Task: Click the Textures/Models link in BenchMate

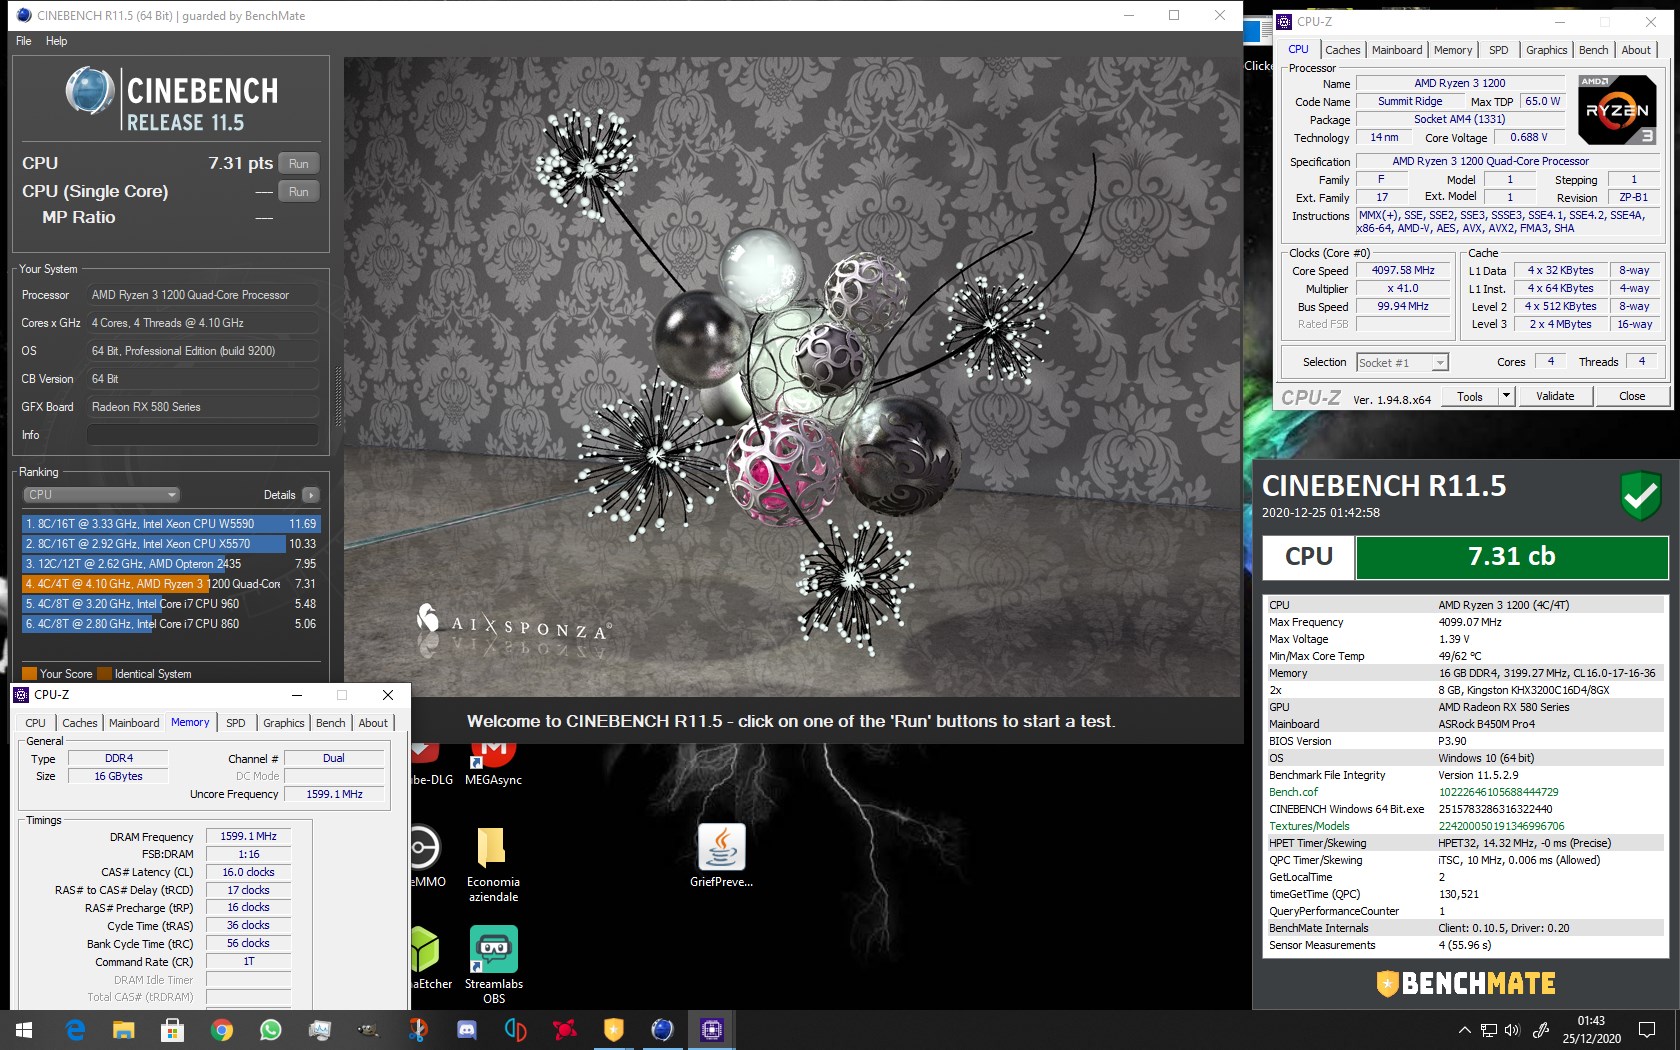Action: pos(1309,826)
